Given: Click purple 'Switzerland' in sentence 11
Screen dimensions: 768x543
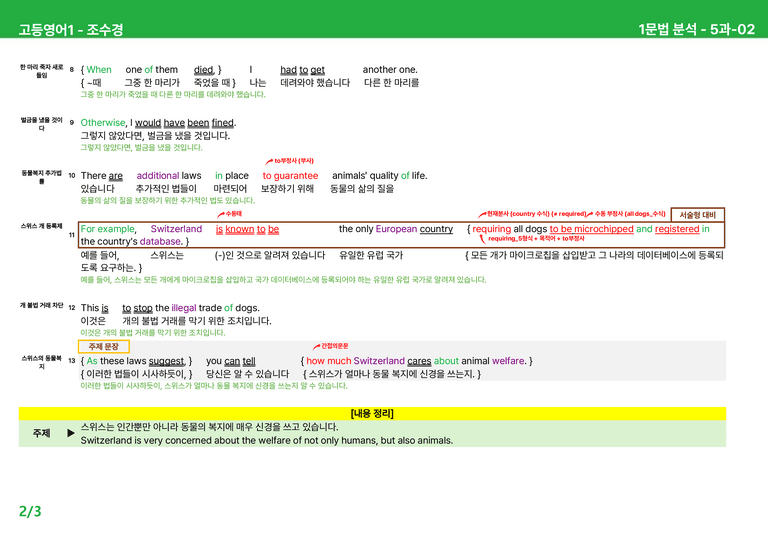Looking at the screenshot, I should click(176, 229).
